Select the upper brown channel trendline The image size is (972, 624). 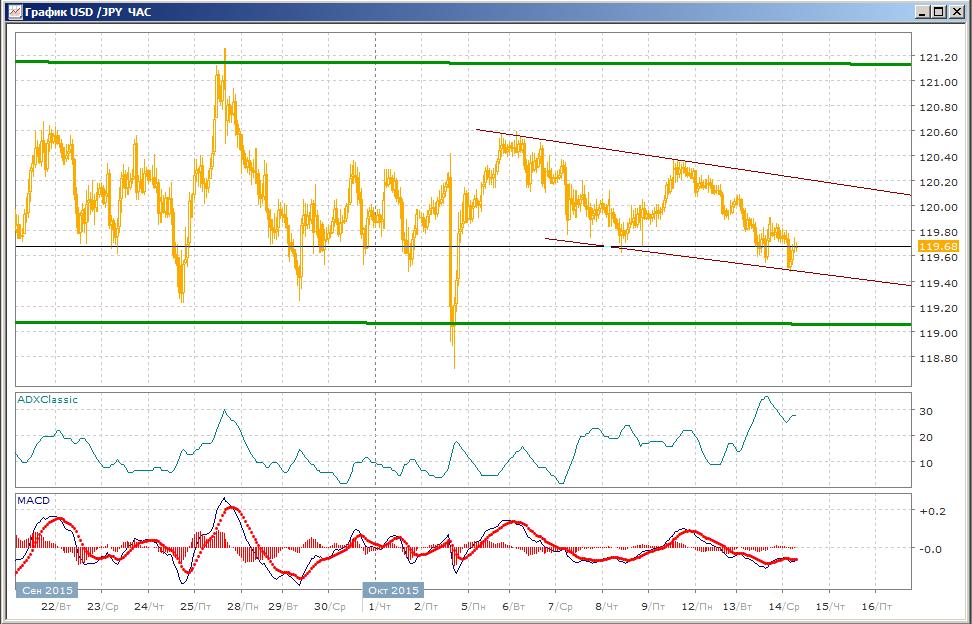693,162
